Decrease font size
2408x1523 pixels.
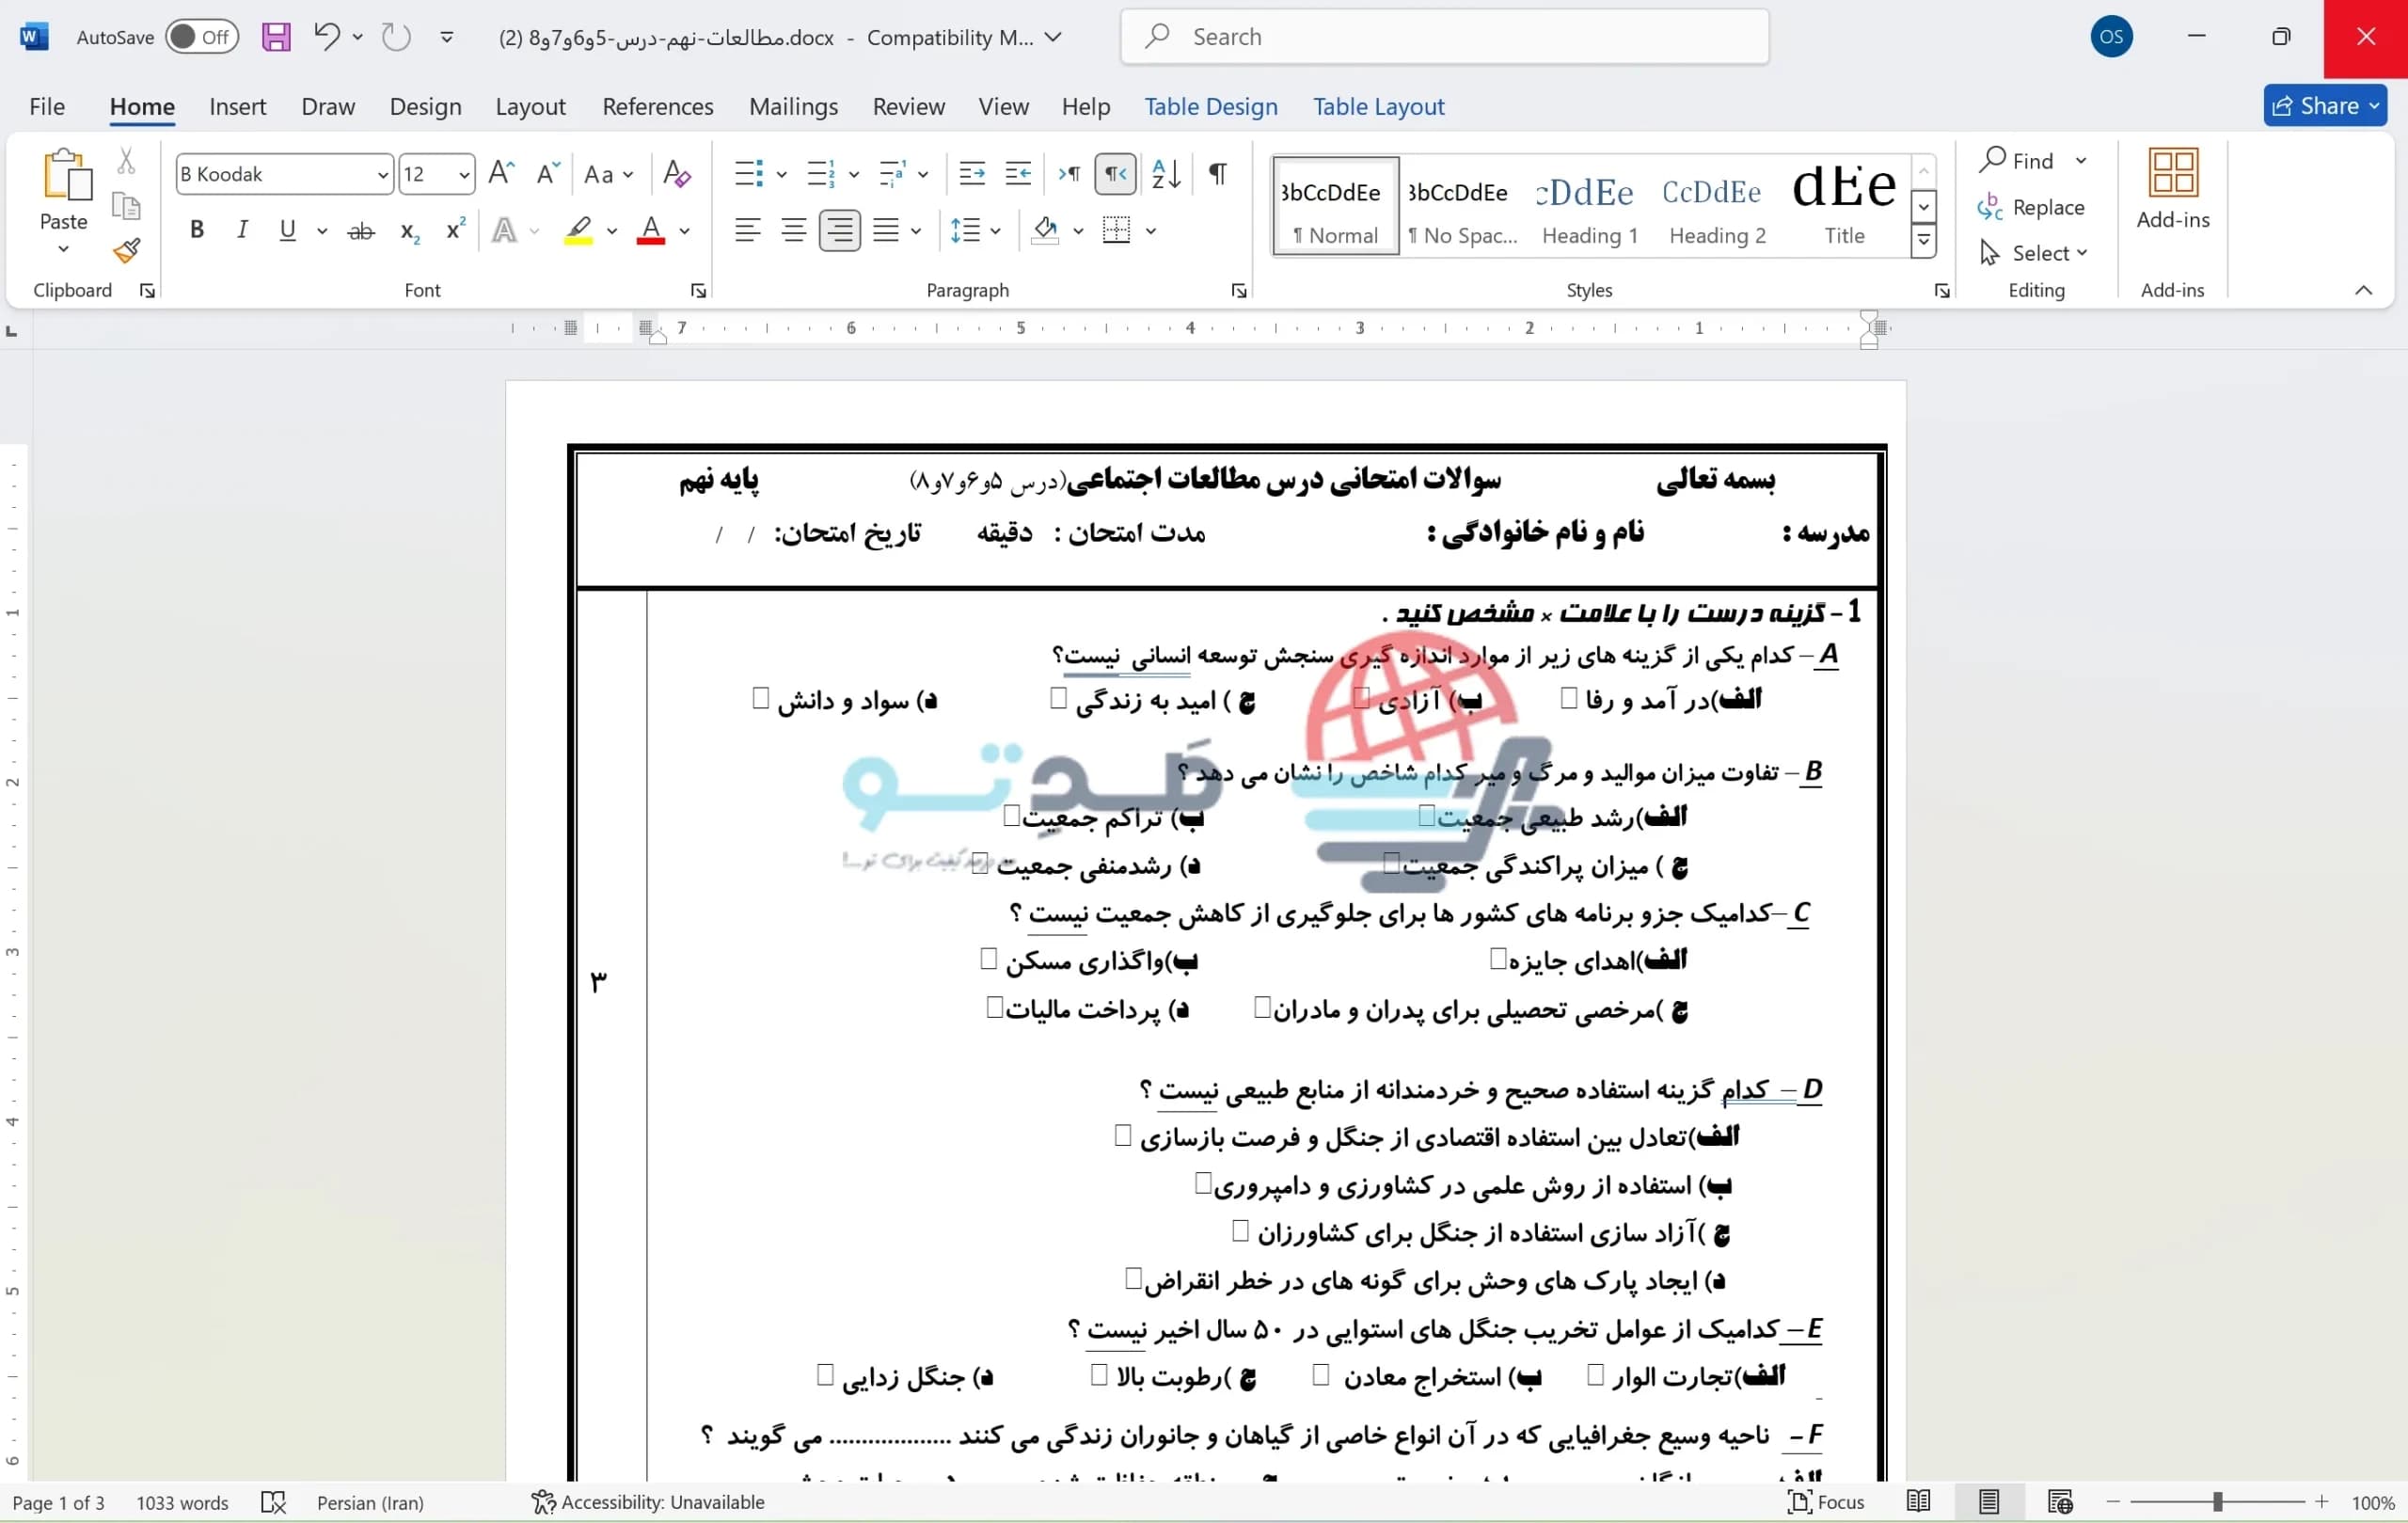tap(548, 174)
